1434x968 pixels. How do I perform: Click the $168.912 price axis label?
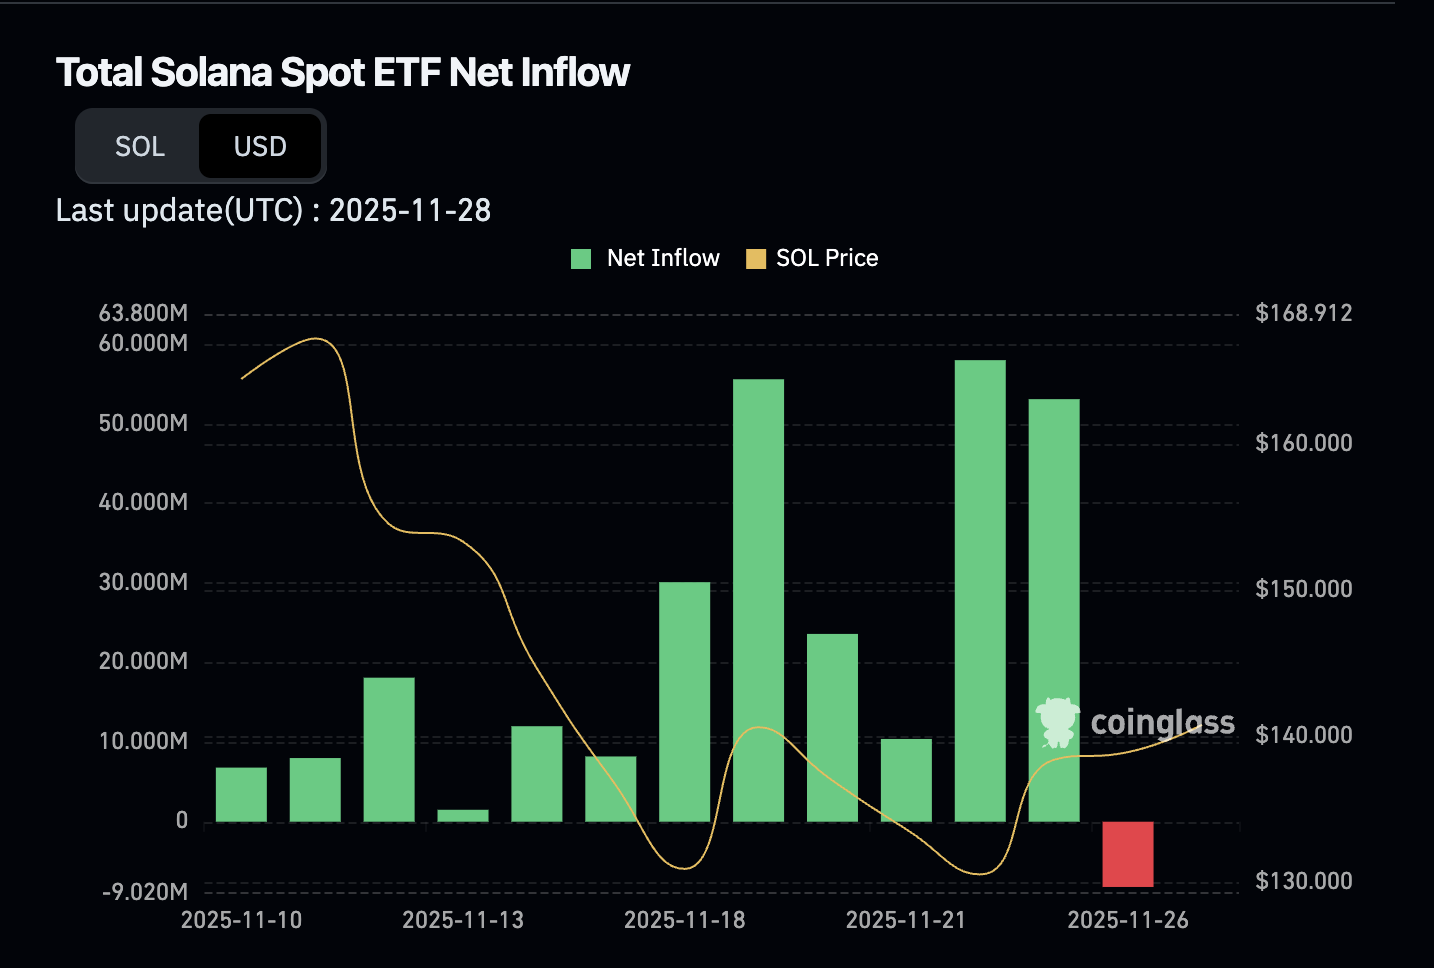point(1303,312)
